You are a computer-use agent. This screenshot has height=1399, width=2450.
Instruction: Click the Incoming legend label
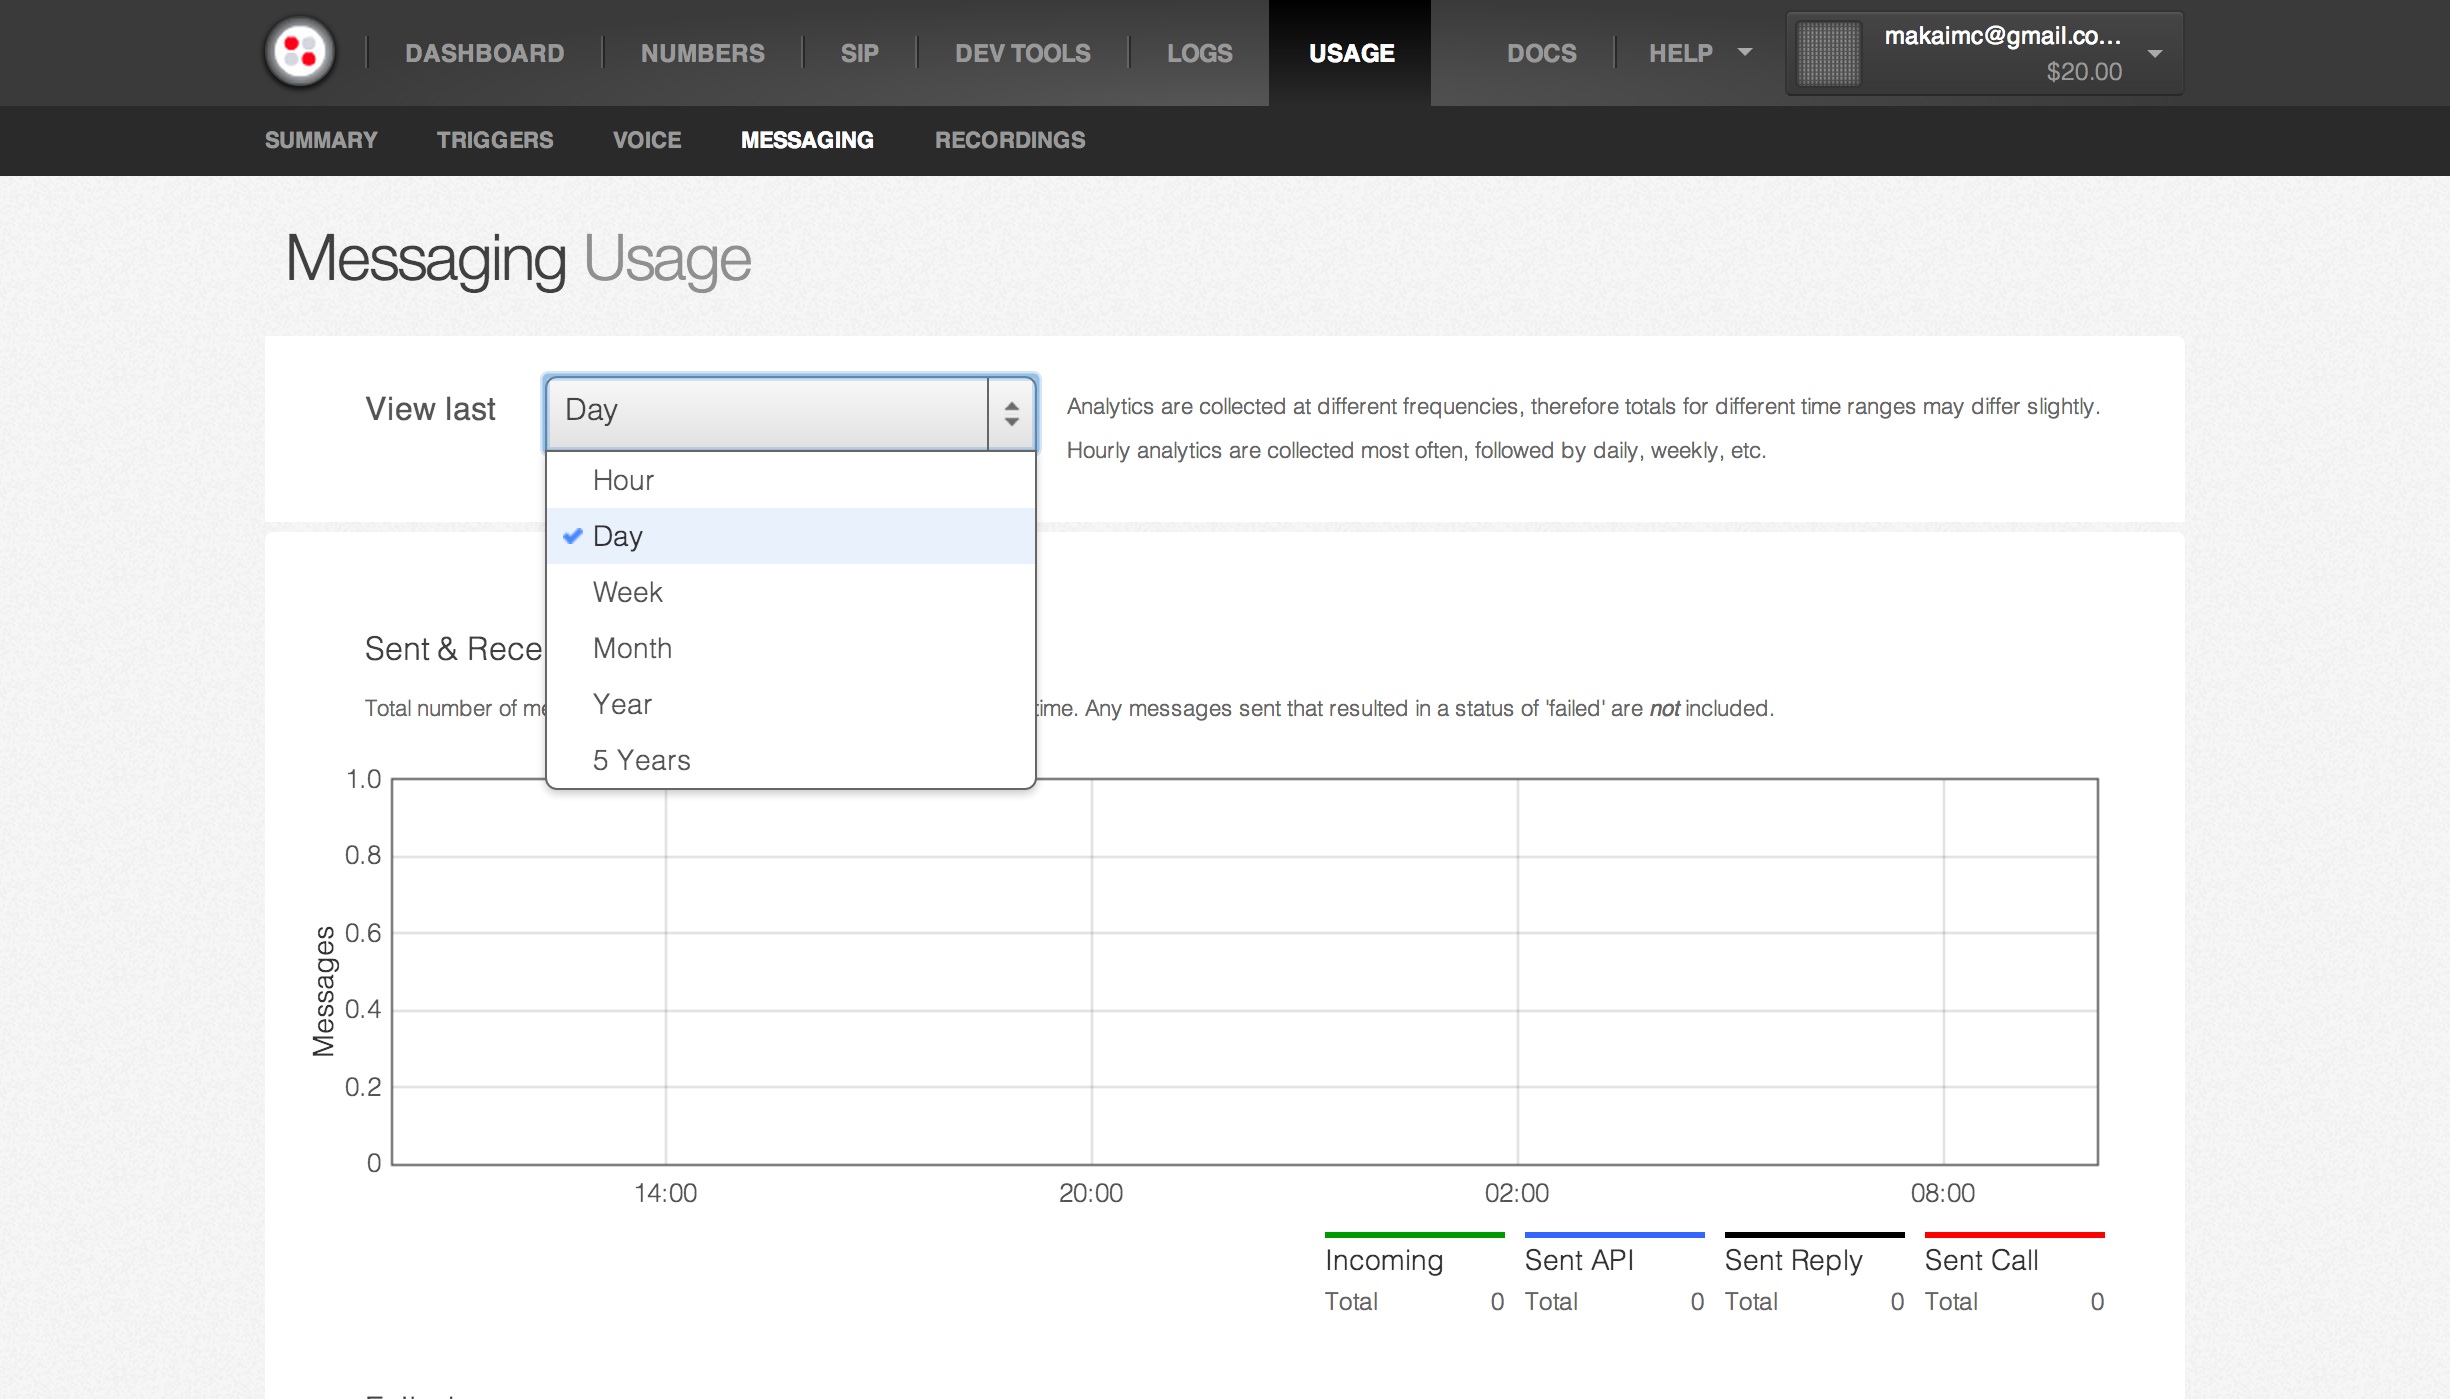click(x=1384, y=1261)
